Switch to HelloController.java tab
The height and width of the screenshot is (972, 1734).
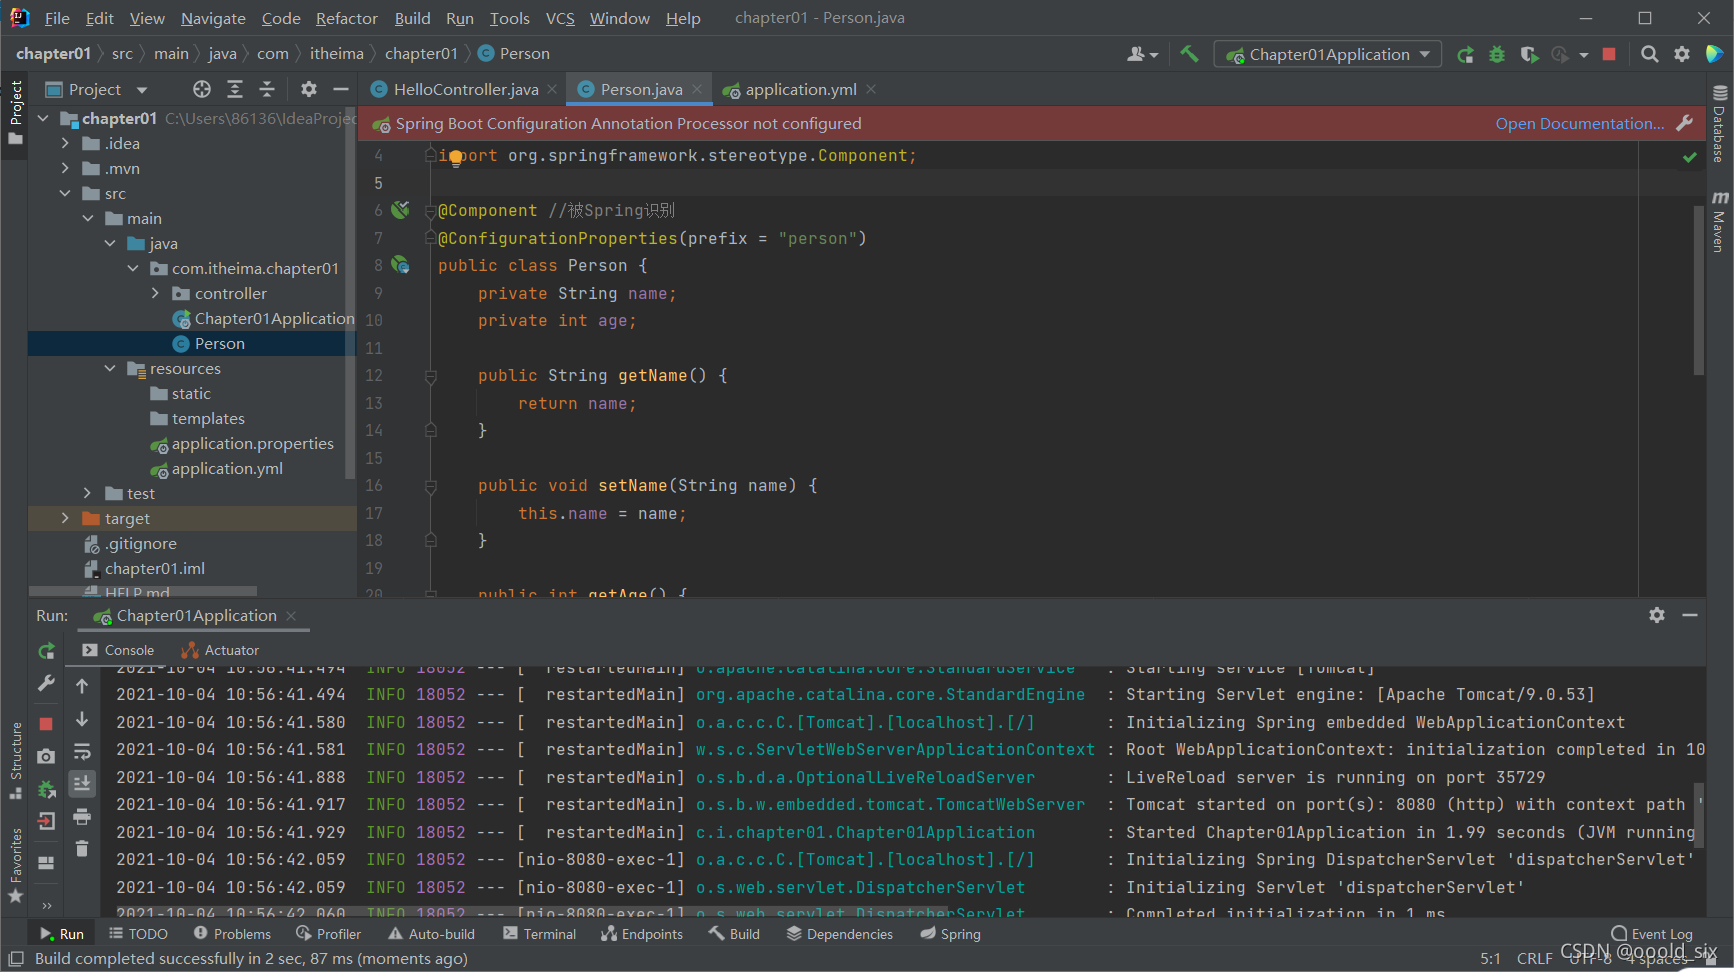pos(466,89)
